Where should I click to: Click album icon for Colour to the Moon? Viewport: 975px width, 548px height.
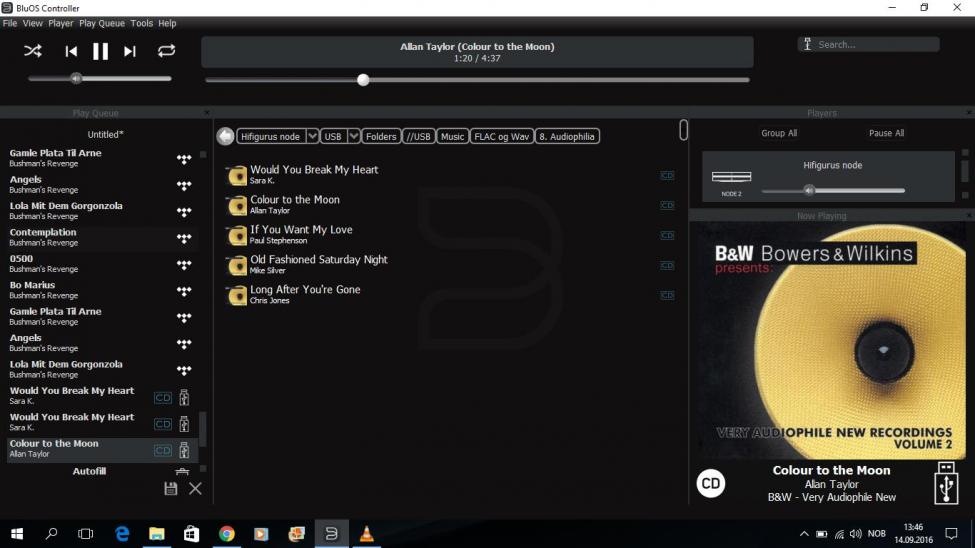(236, 205)
